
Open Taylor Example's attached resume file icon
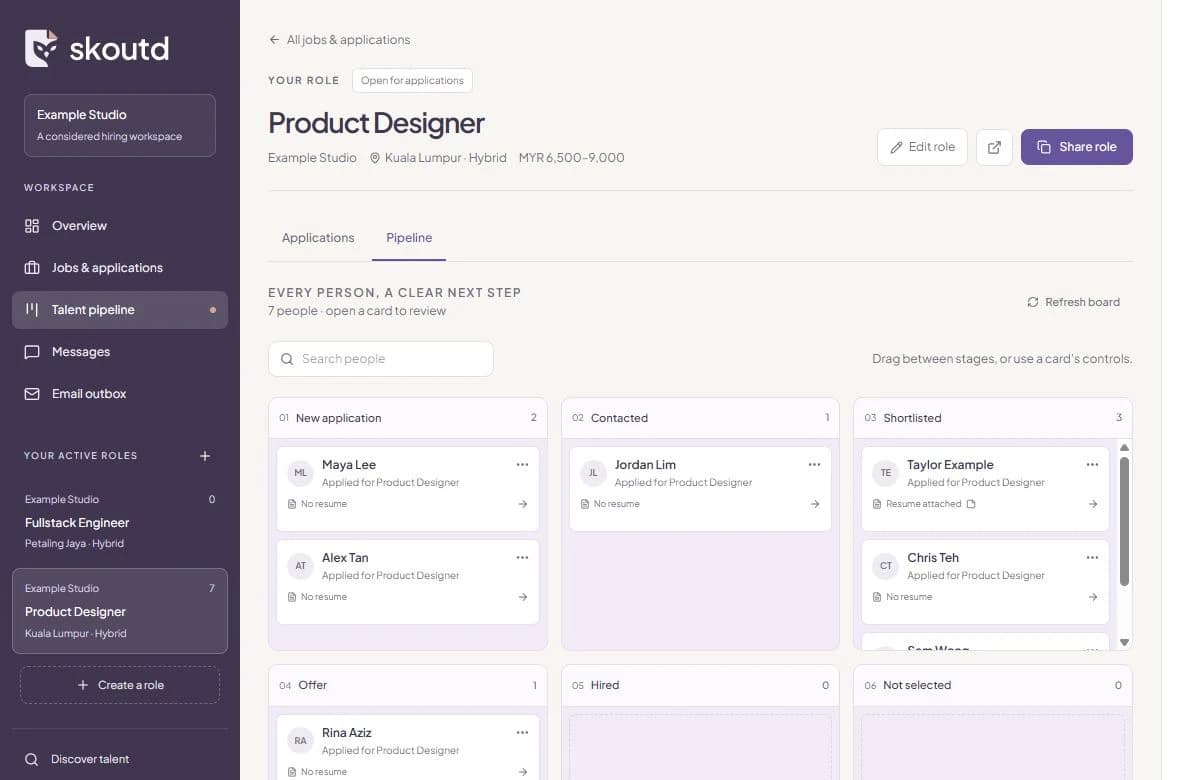(x=971, y=504)
